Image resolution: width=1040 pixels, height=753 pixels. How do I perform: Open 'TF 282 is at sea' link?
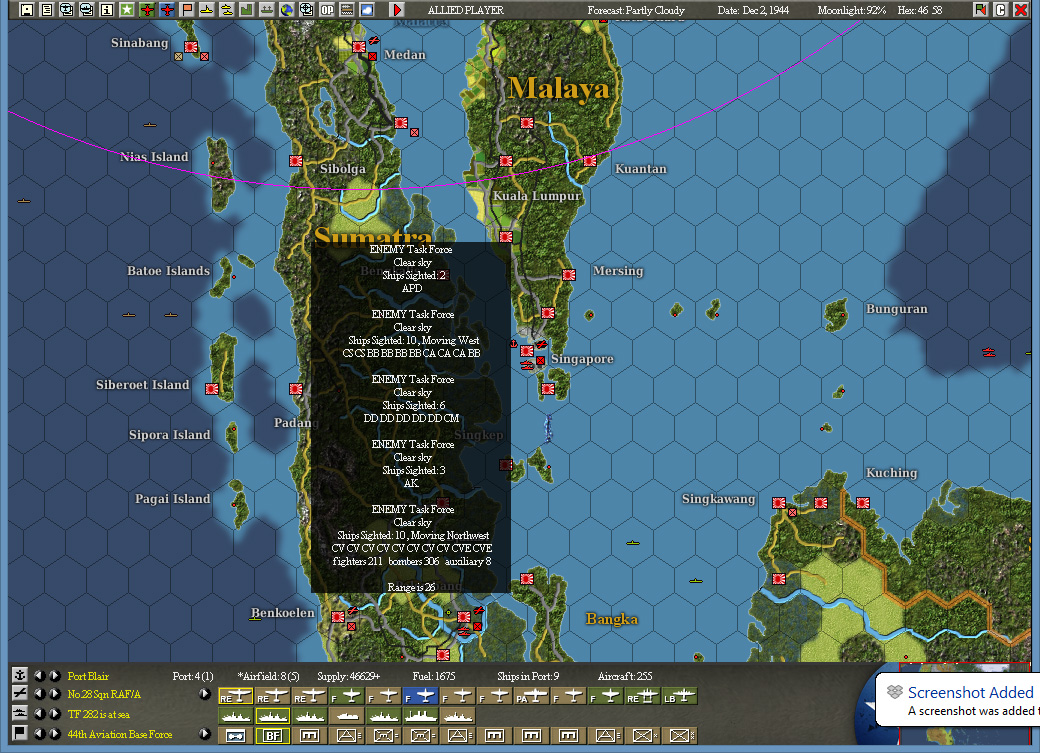pyautogui.click(x=99, y=715)
